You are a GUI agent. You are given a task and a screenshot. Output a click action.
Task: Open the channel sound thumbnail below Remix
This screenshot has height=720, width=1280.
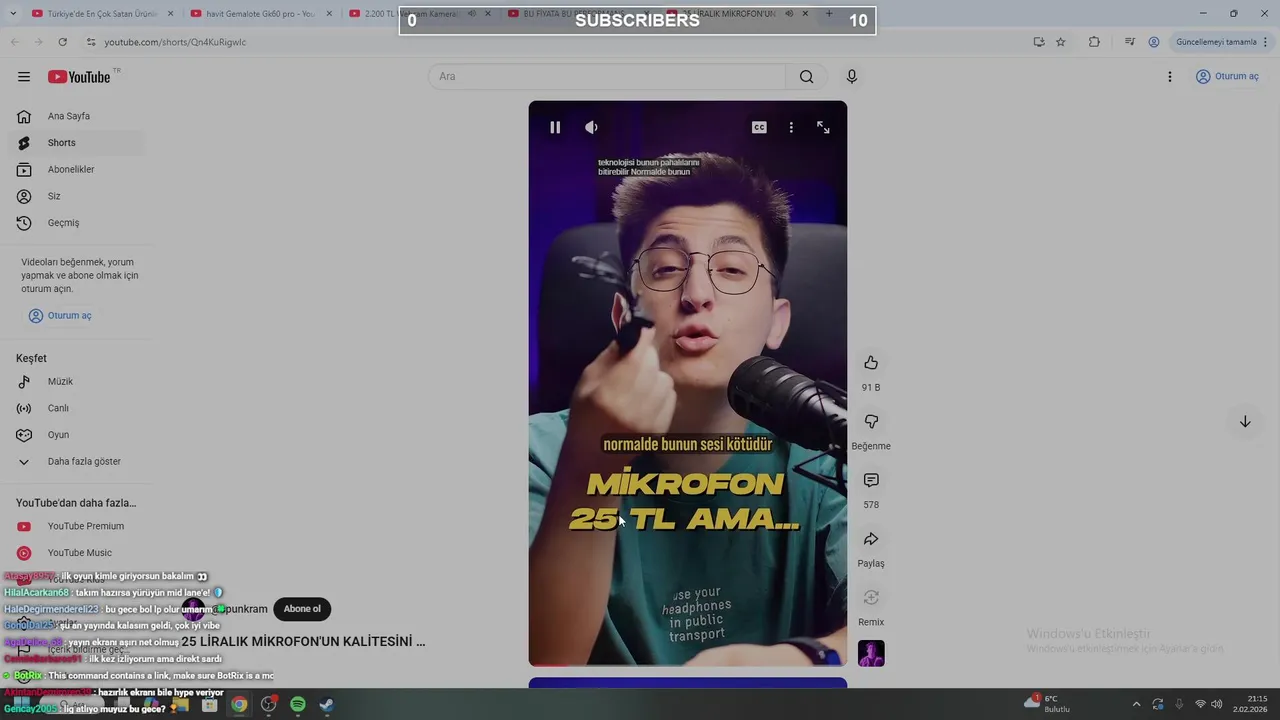(871, 654)
